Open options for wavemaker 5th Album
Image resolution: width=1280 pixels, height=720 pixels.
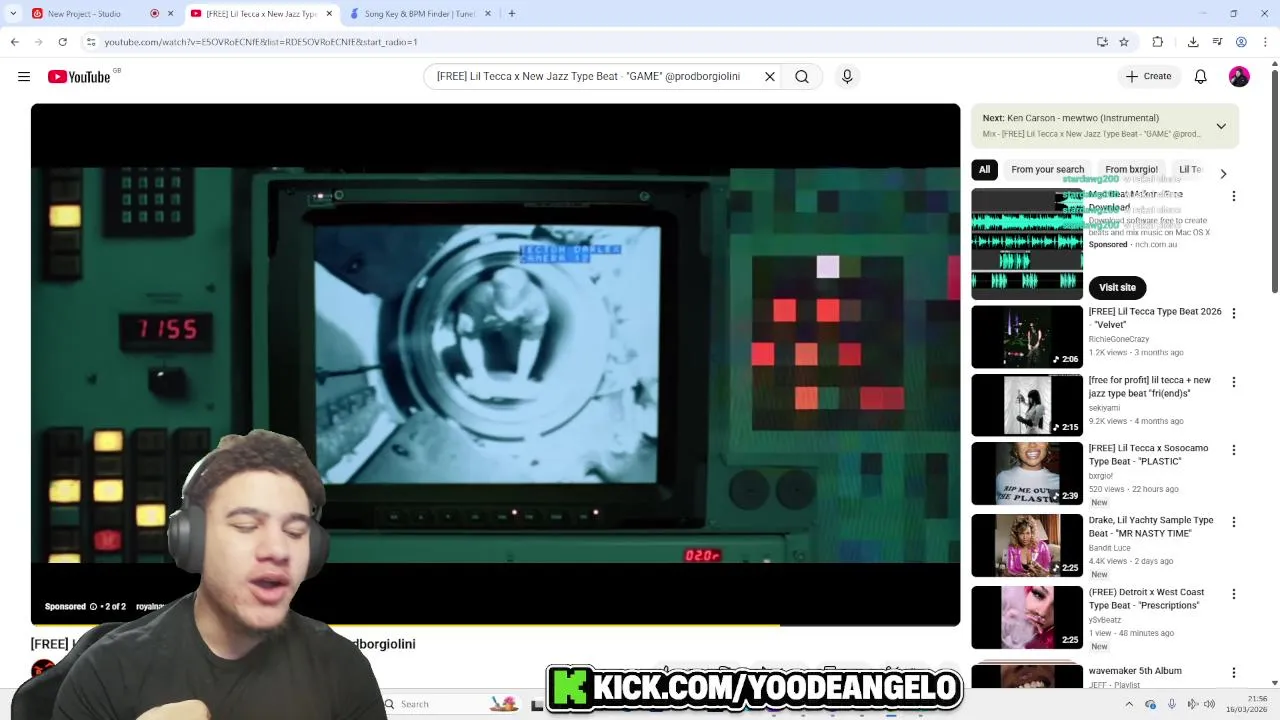coord(1233,673)
